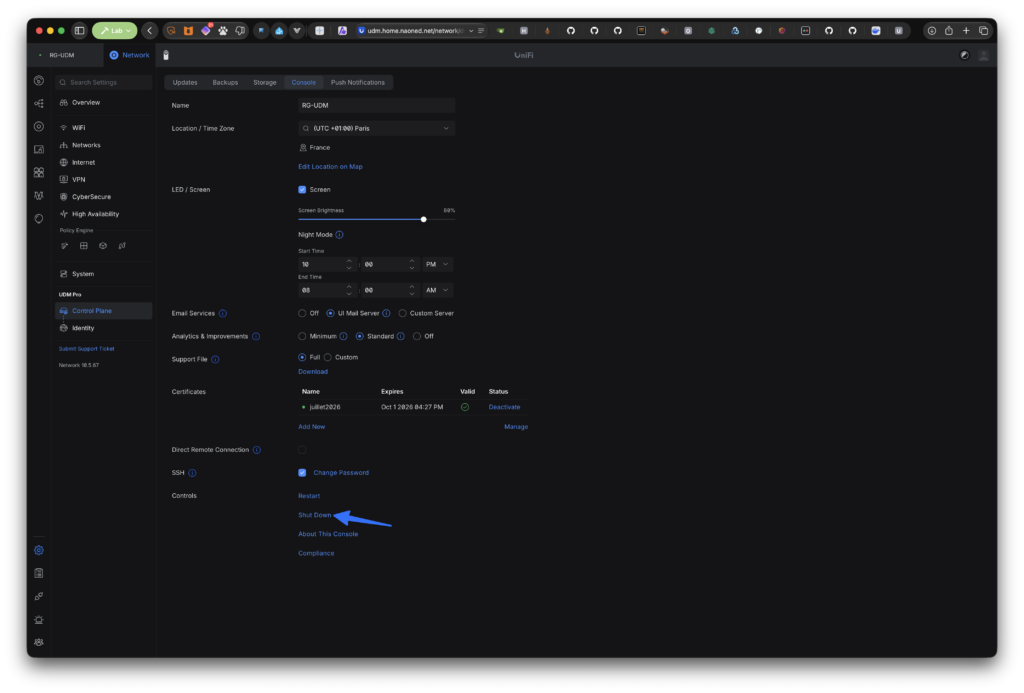Screen dimensions: 1024x693
Task: Show info for Analytics & Improvements
Action: click(x=256, y=336)
